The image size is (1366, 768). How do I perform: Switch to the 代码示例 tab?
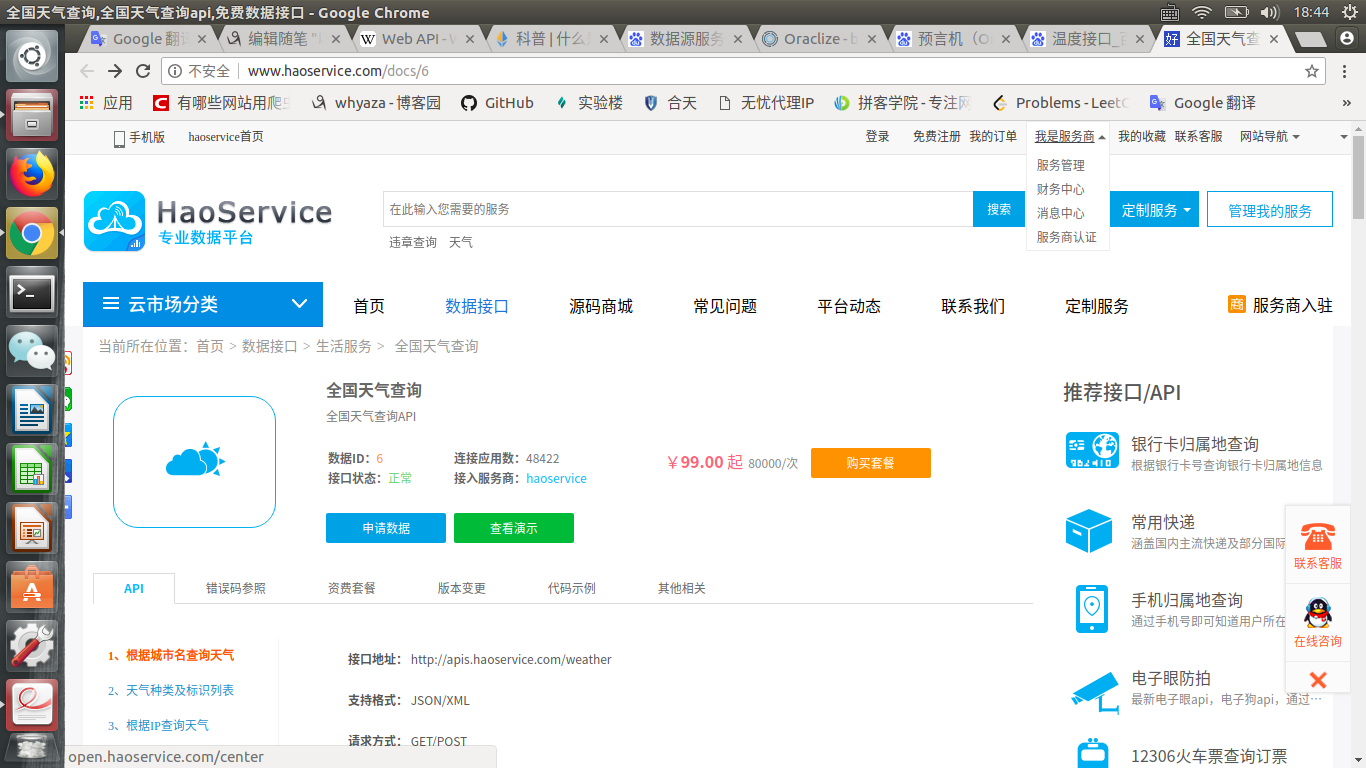click(572, 588)
